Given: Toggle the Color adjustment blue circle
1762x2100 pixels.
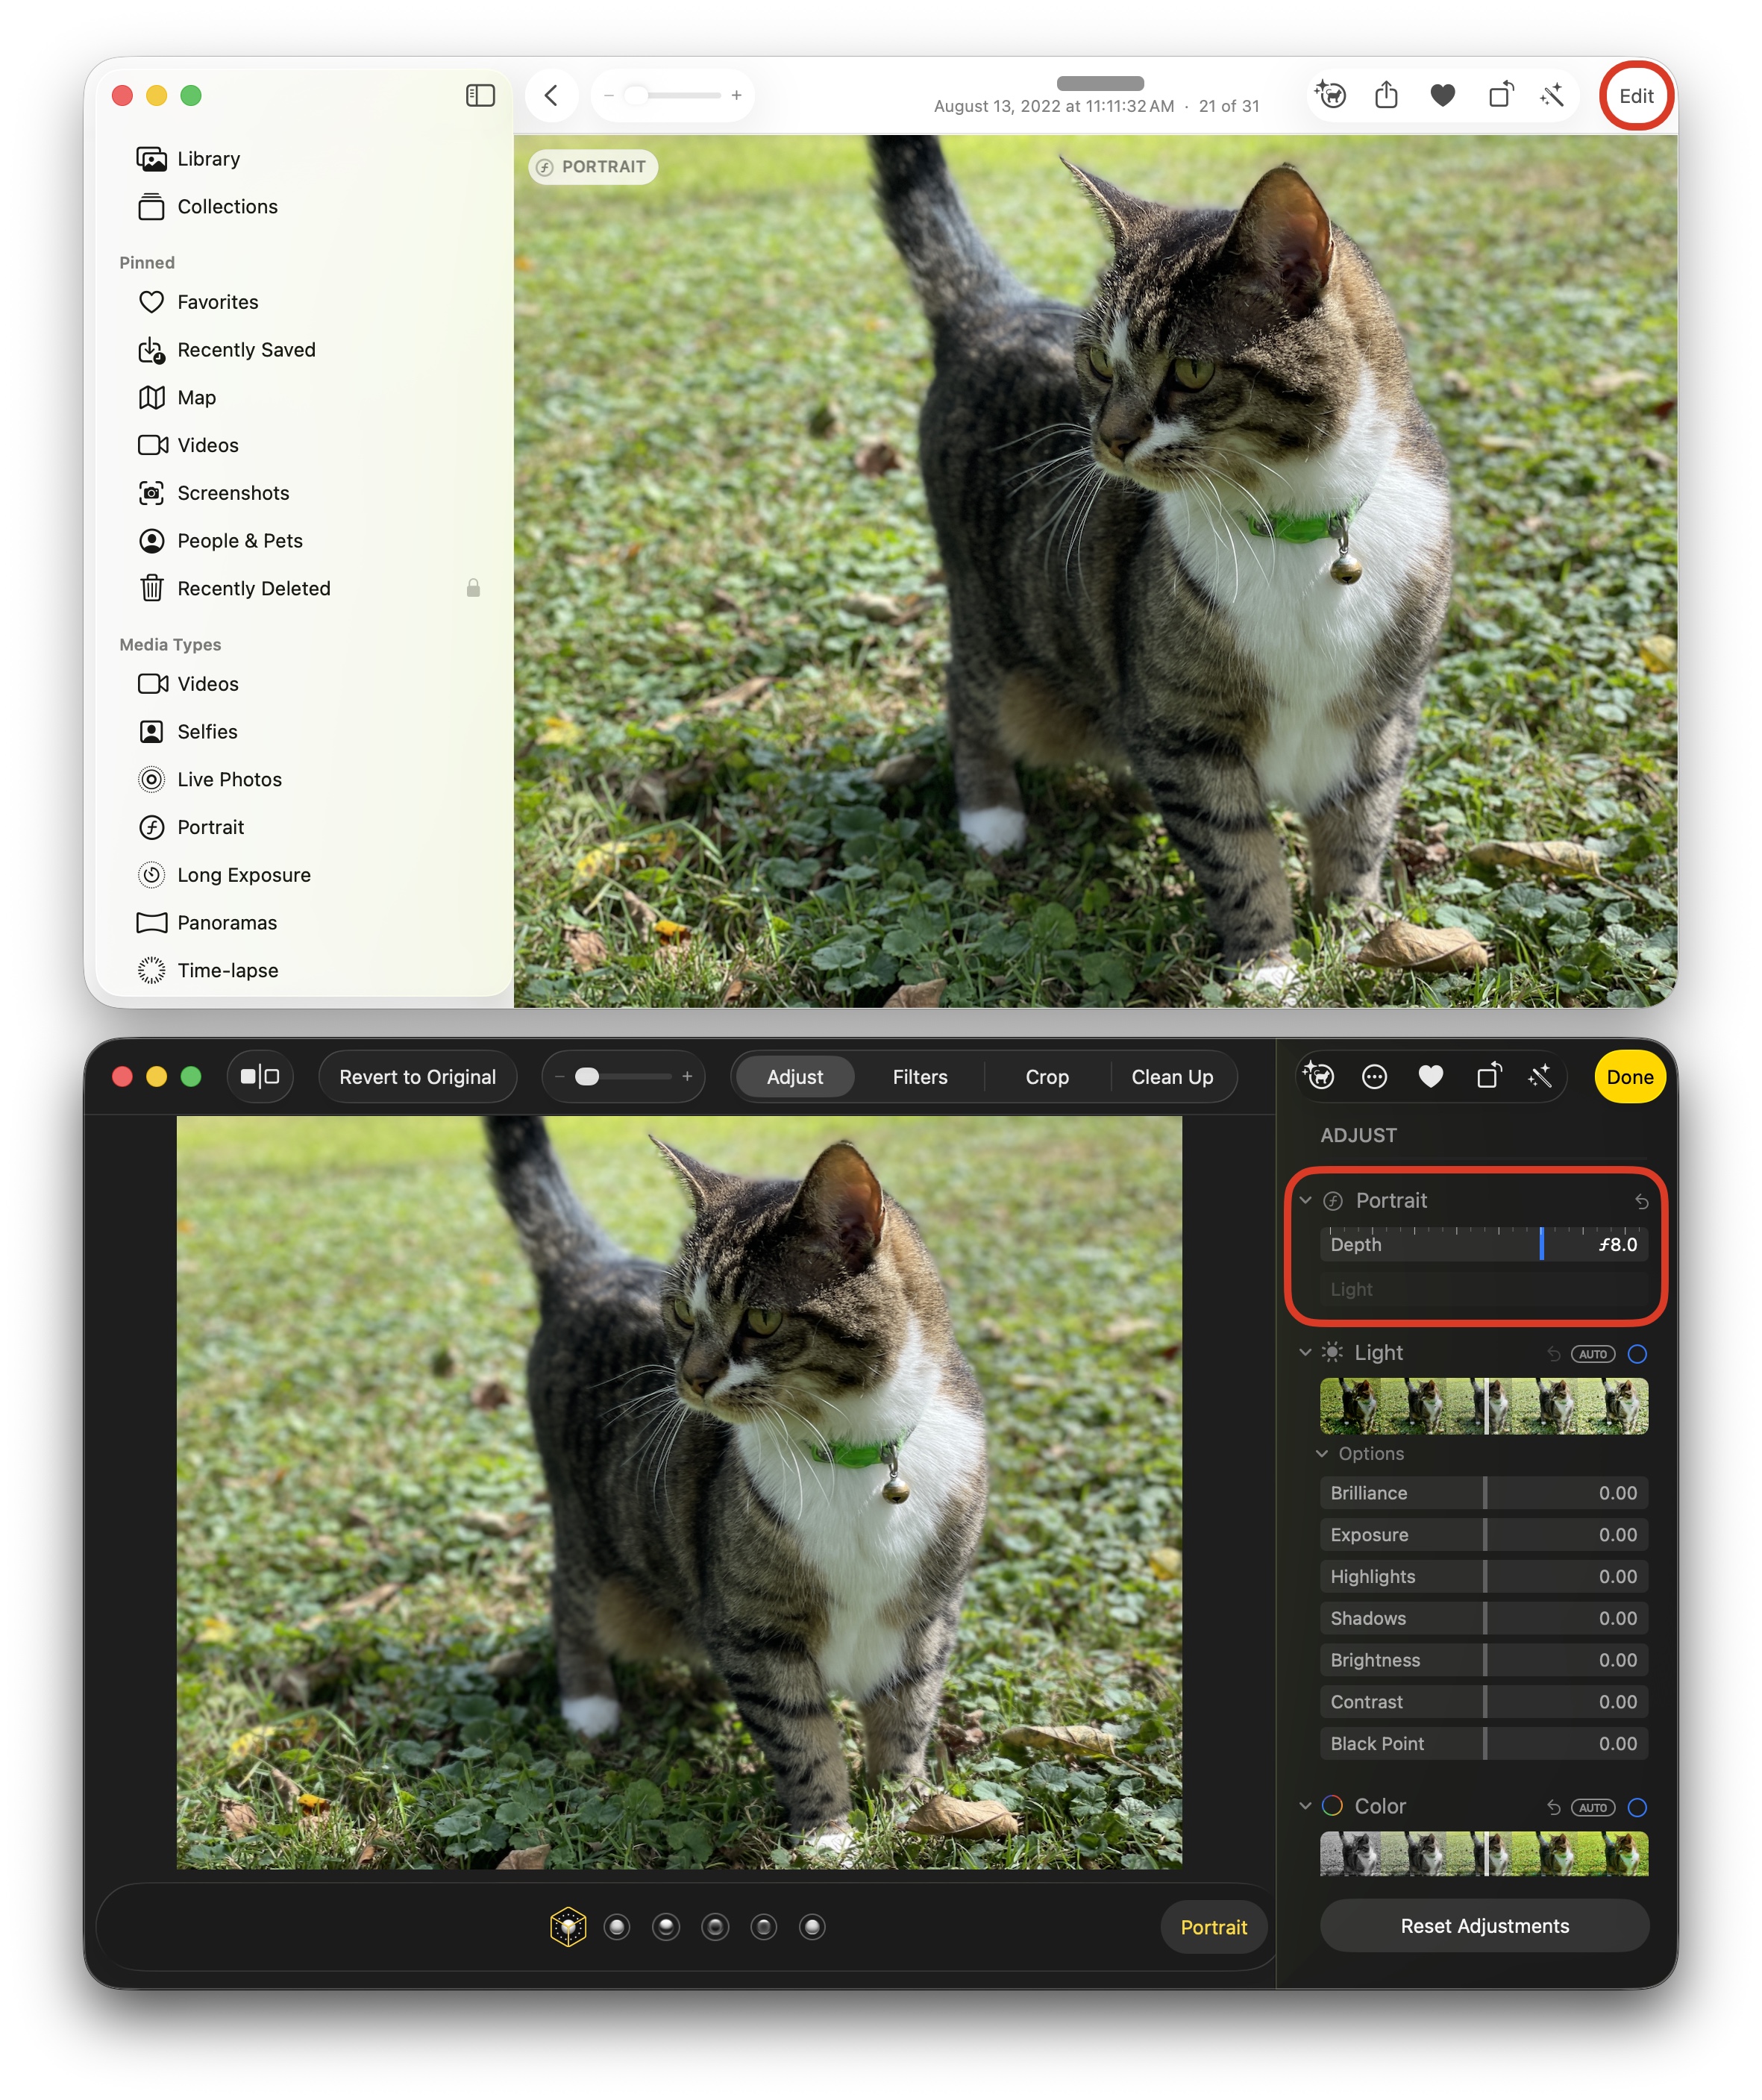Looking at the screenshot, I should click(x=1637, y=1807).
